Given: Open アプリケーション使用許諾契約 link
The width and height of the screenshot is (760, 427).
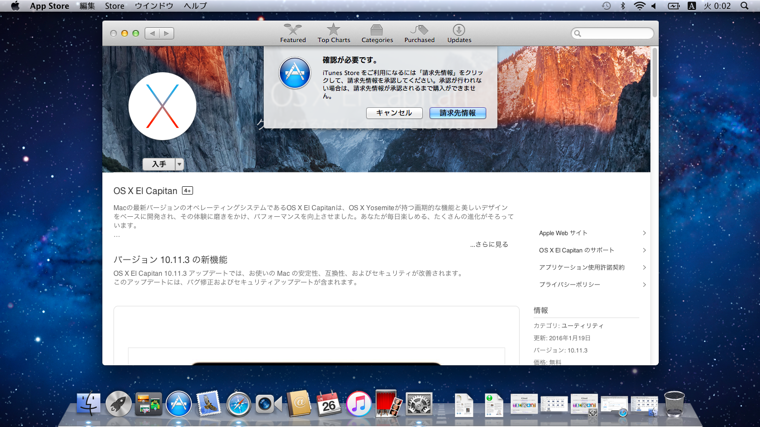Looking at the screenshot, I should (582, 268).
